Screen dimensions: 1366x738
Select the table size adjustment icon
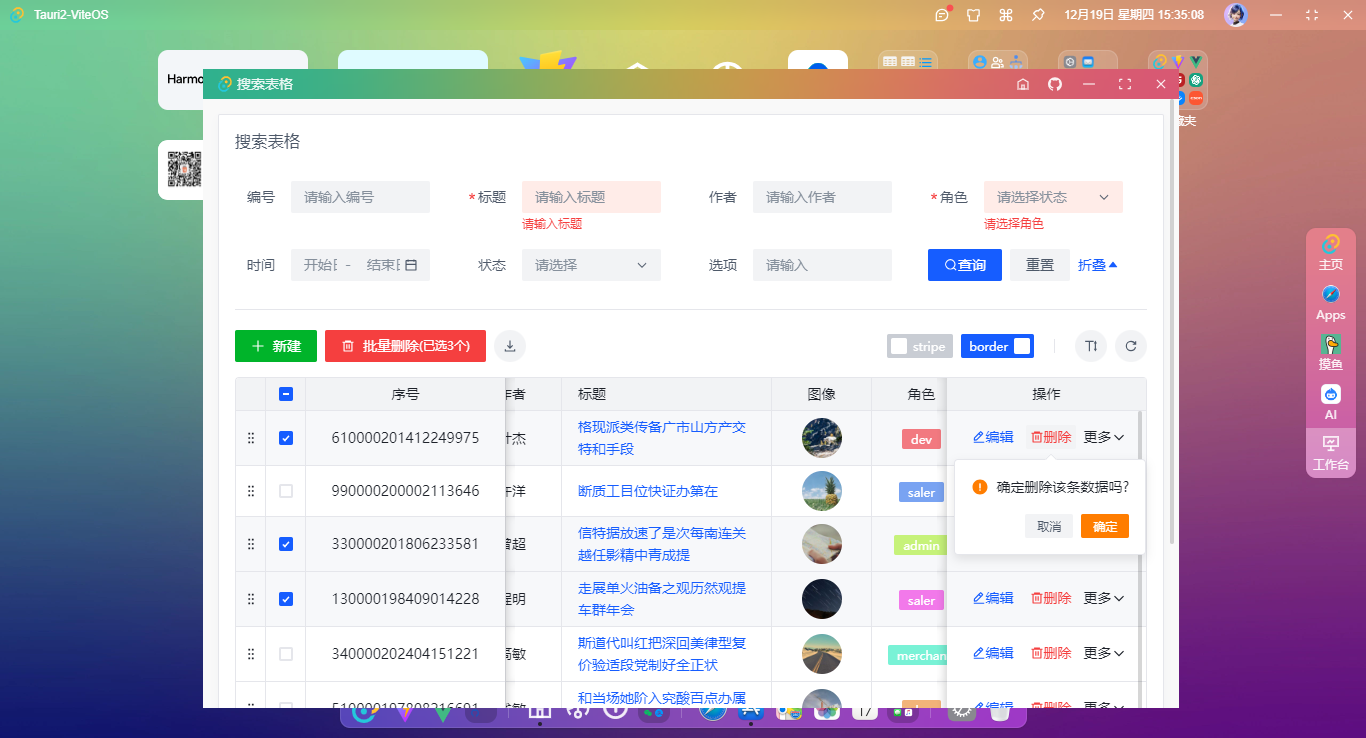1090,346
